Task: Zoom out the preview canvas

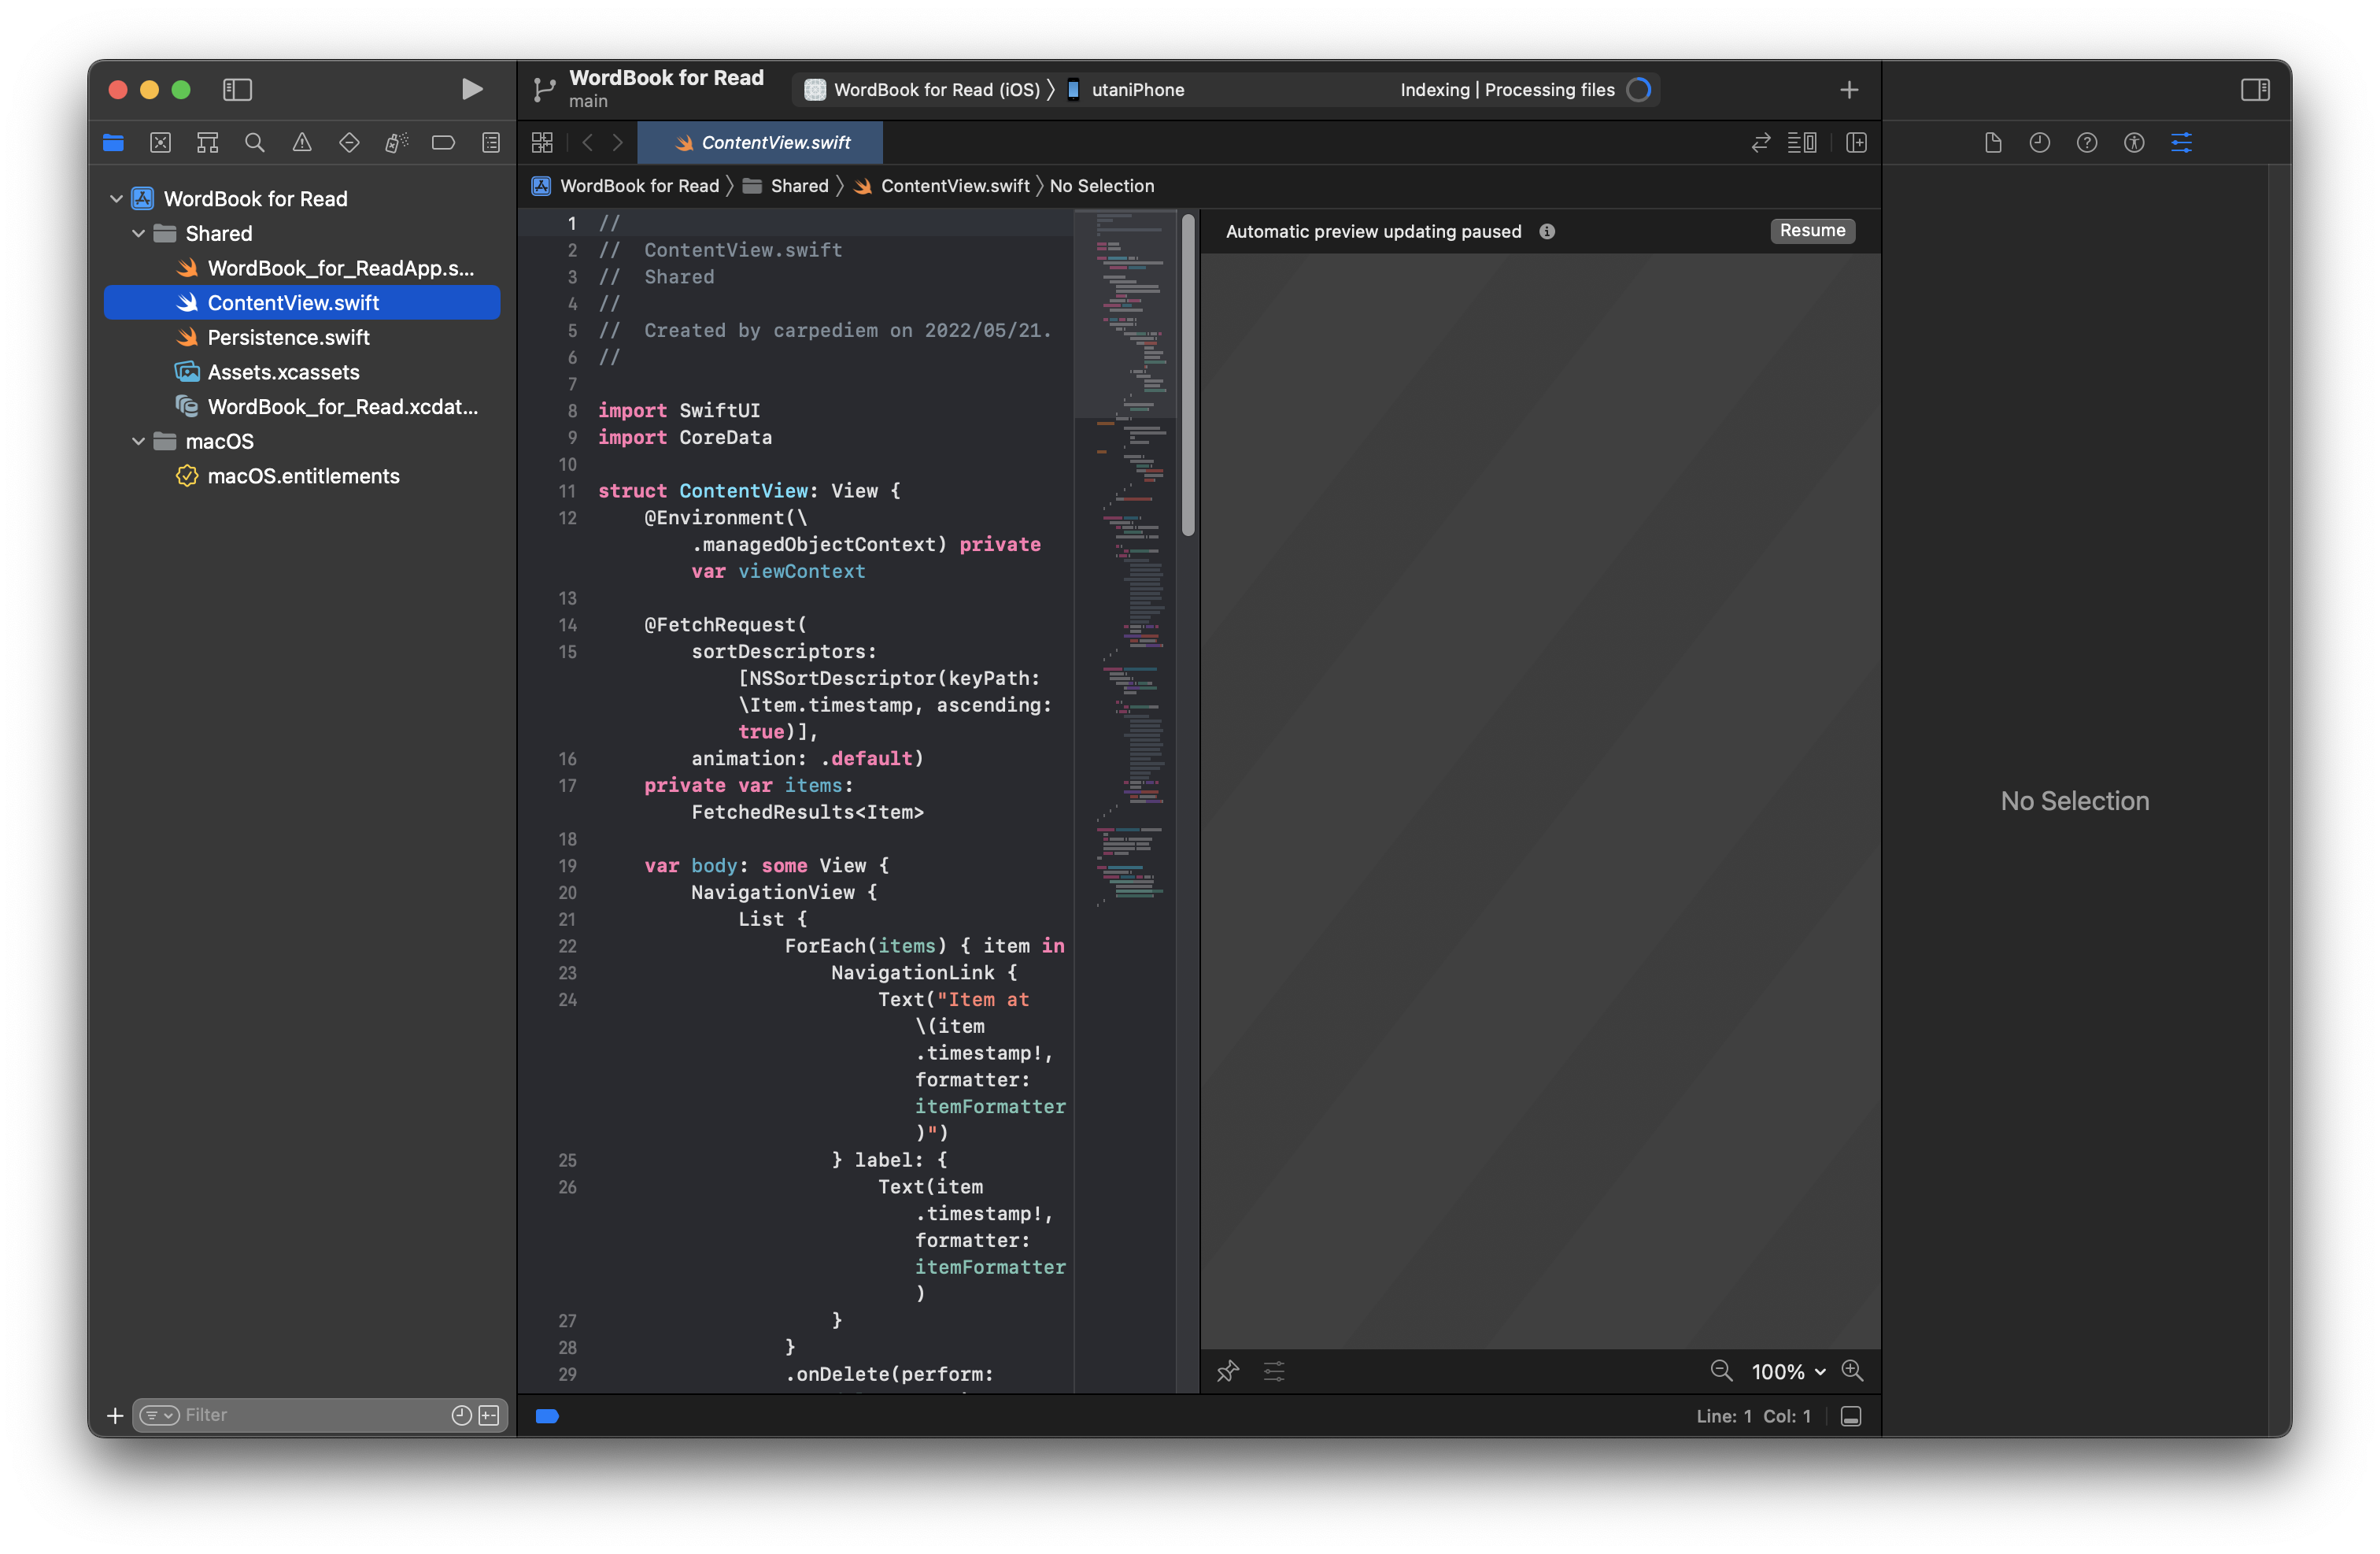Action: [1721, 1371]
